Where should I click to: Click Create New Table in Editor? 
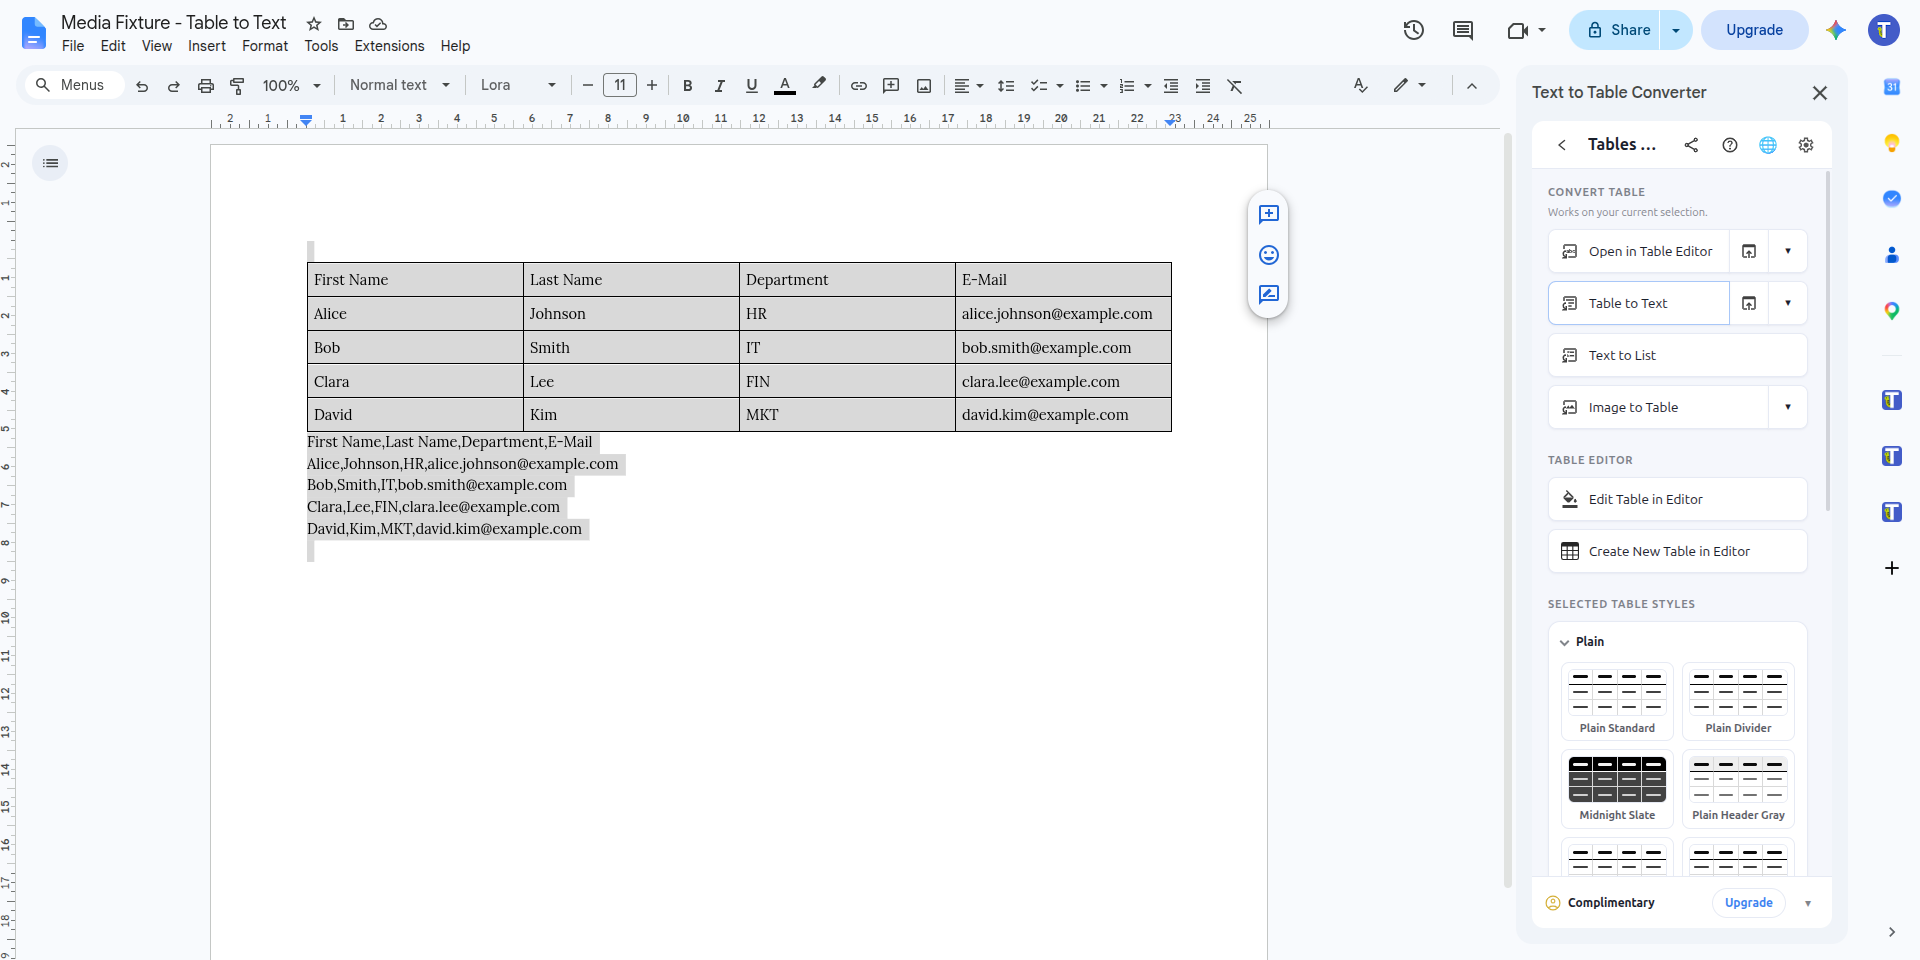coord(1678,551)
